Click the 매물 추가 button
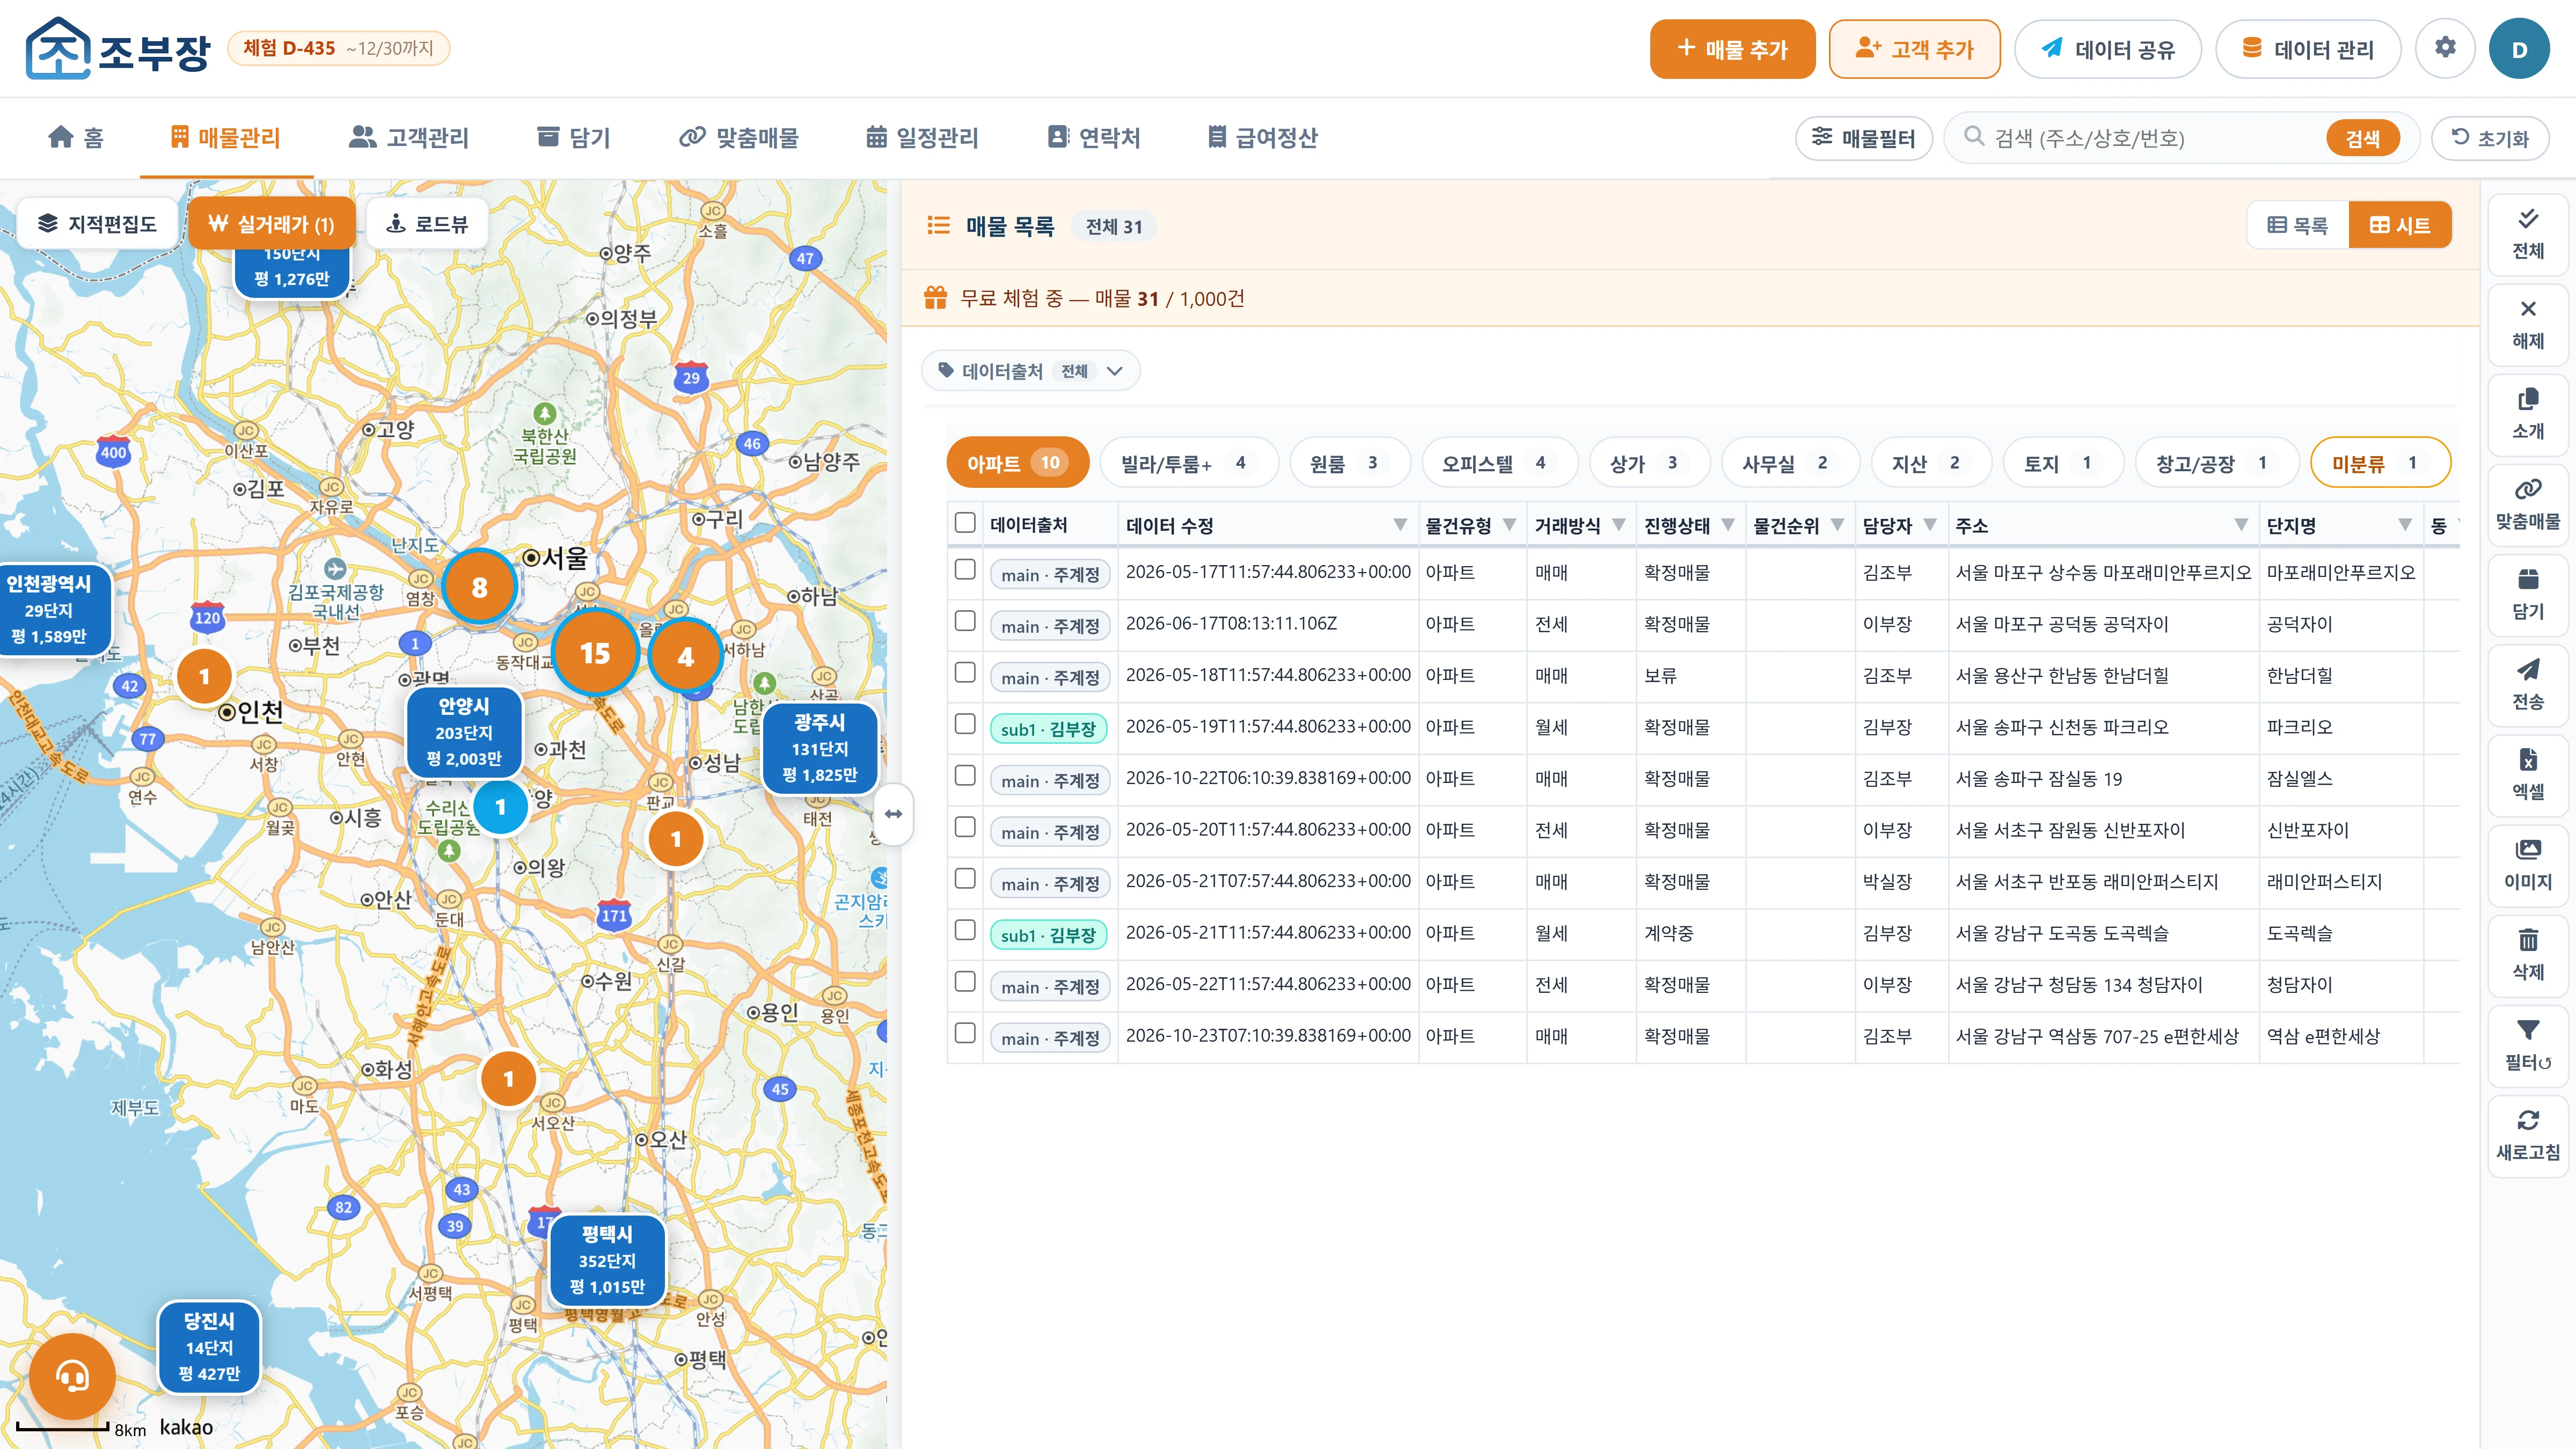 pos(1732,48)
